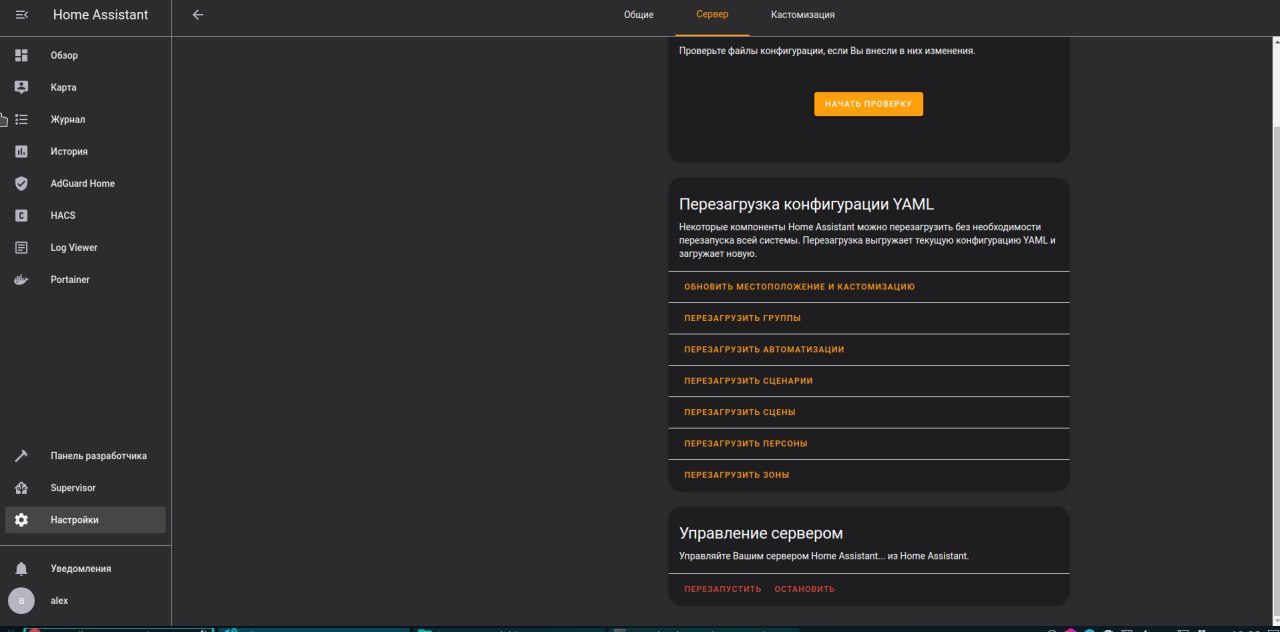Switch to the Общие tab
Image resolution: width=1280 pixels, height=632 pixels.
(x=639, y=15)
